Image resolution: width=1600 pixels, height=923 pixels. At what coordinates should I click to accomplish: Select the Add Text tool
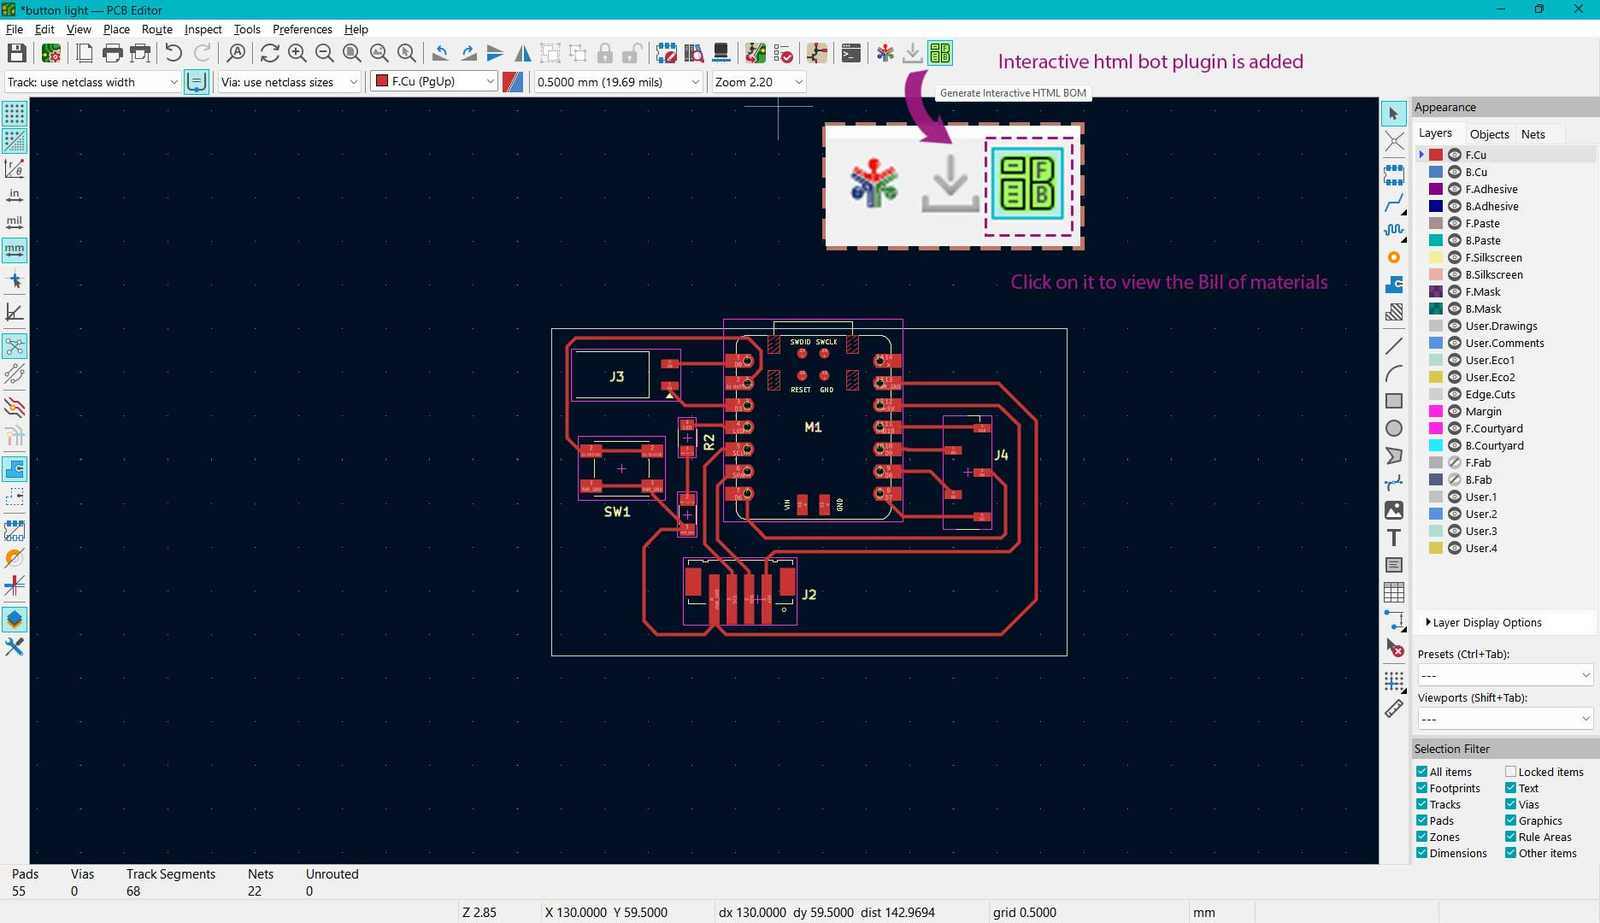tap(1393, 537)
